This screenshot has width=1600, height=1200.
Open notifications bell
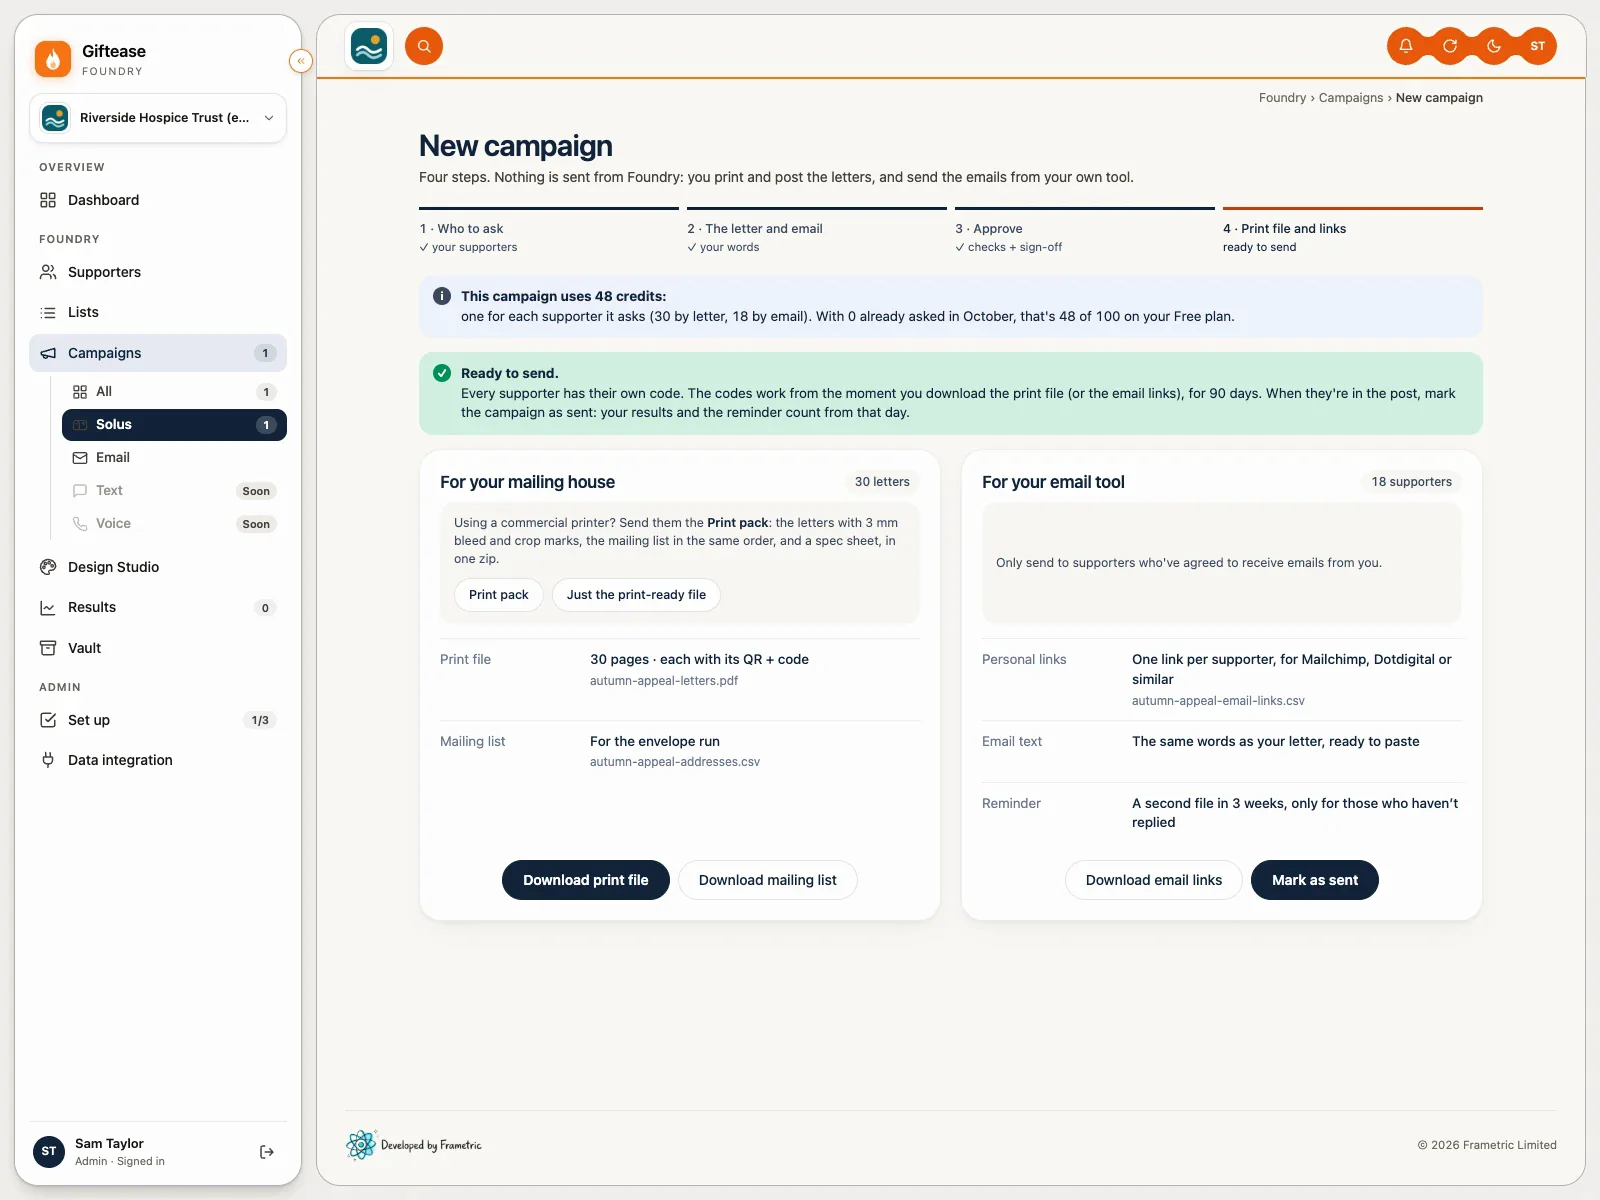click(1406, 46)
